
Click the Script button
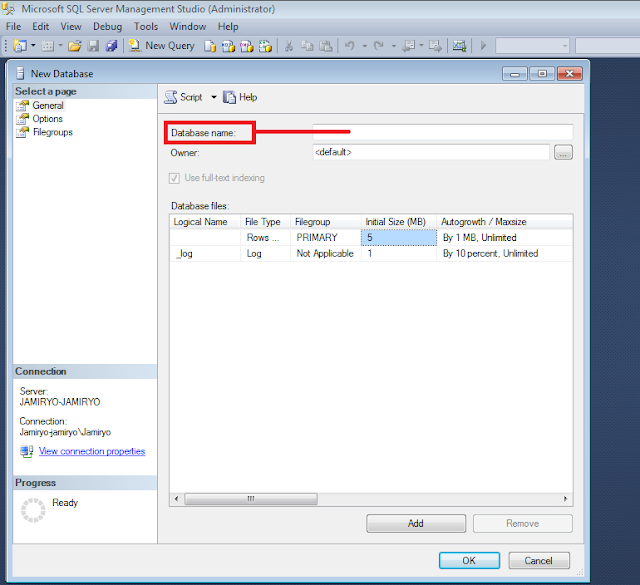(x=183, y=97)
